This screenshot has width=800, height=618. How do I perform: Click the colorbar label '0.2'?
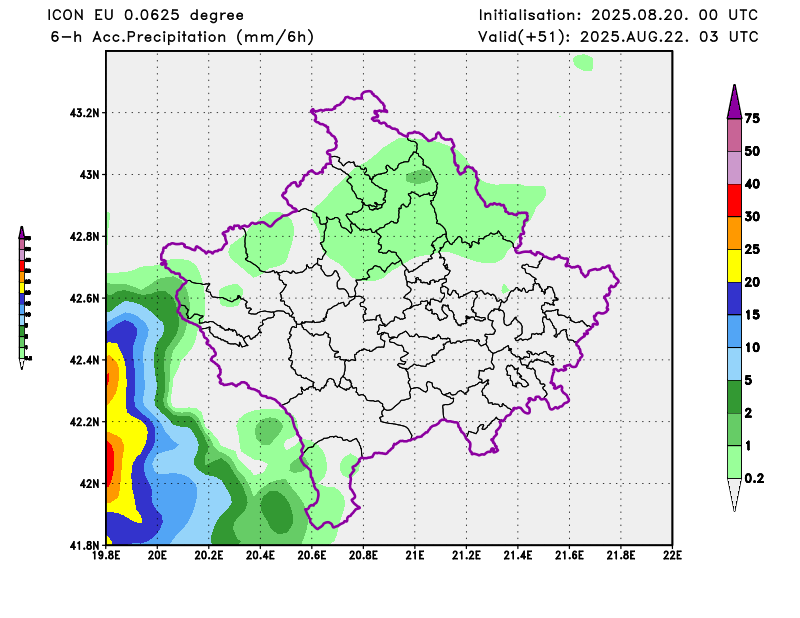[755, 478]
